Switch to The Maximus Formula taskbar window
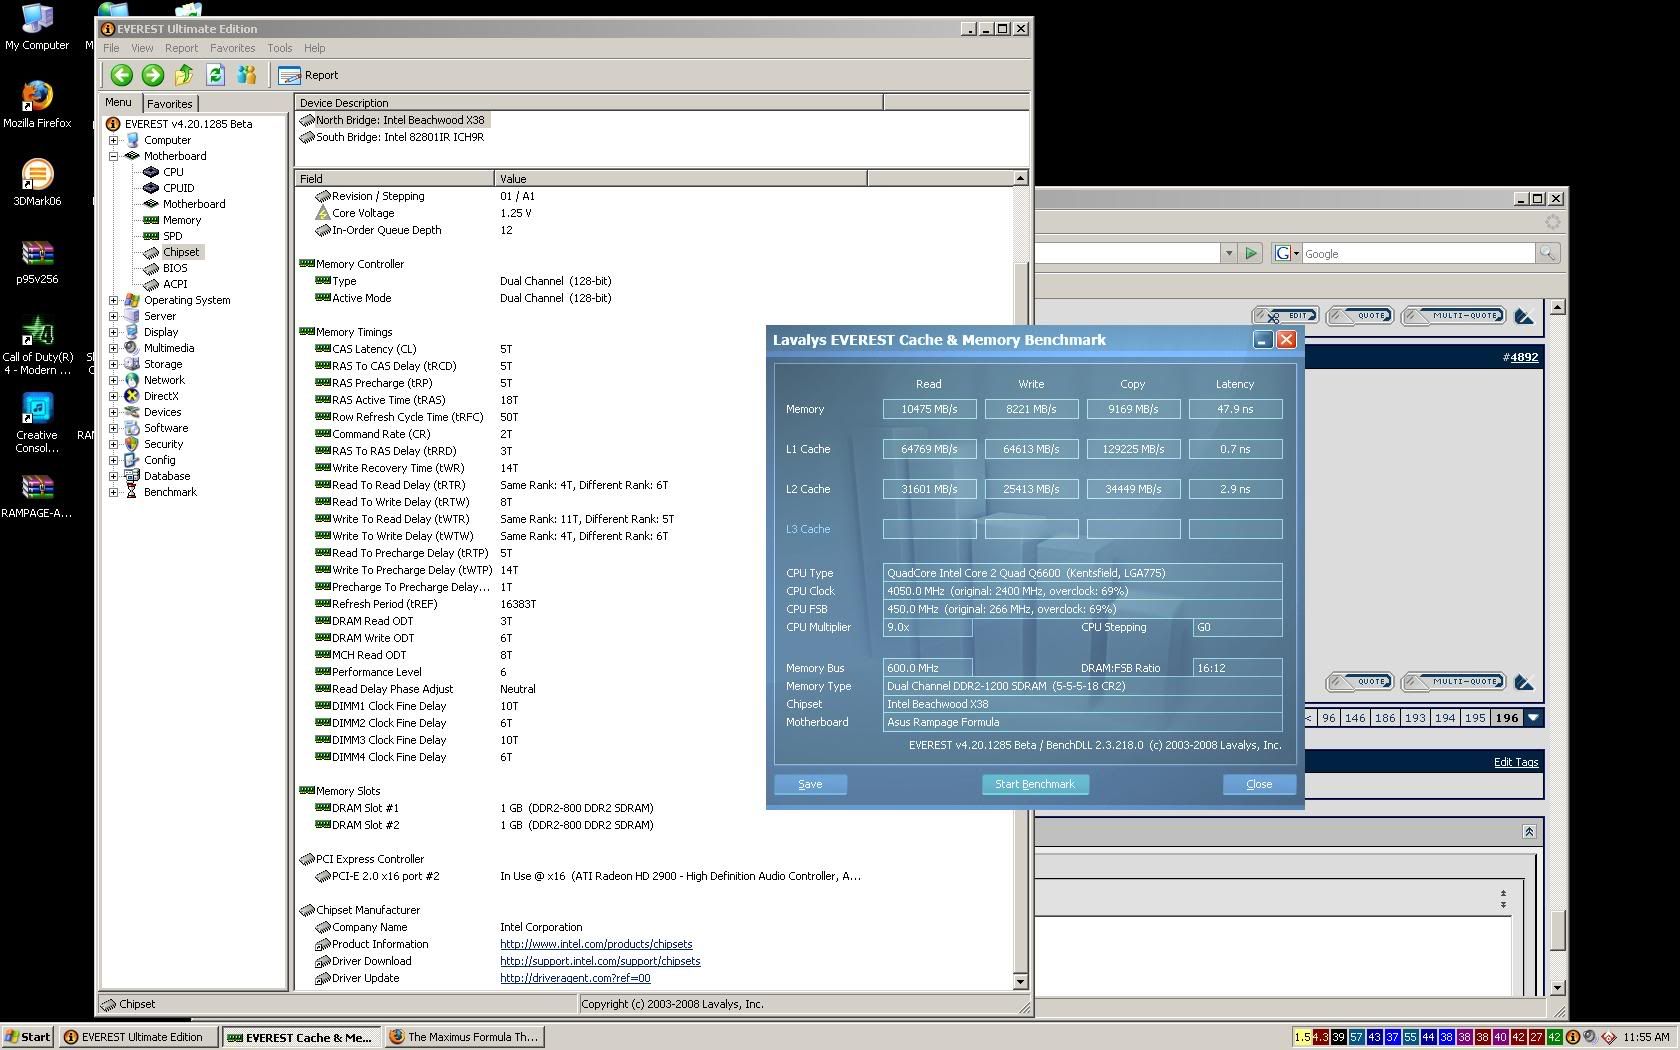Viewport: 1680px width, 1050px height. [465, 1037]
